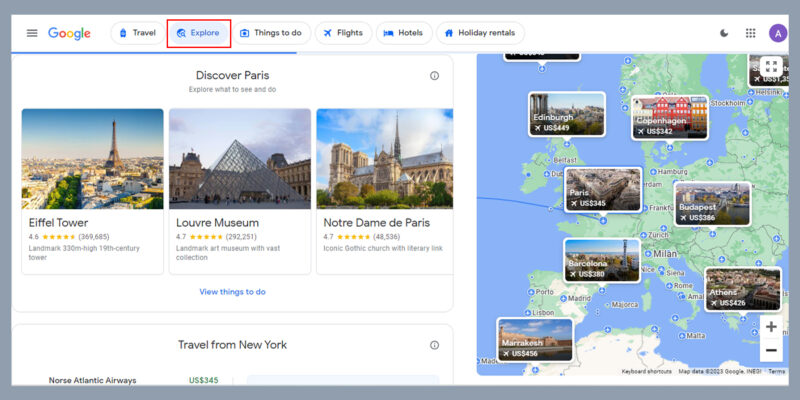Click the Eiffel Tower title
Viewport: 800px width, 400px height.
pos(58,223)
